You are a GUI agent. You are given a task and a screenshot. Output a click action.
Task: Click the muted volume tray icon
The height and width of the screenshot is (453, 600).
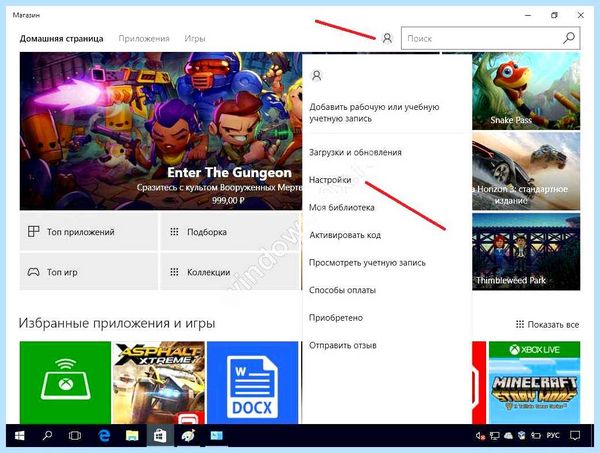pyautogui.click(x=480, y=435)
